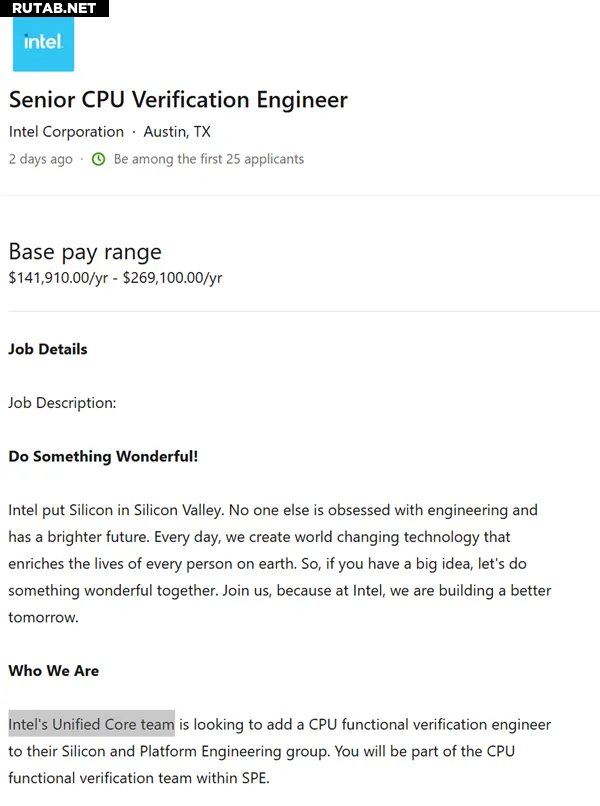Click the "functional verification team within SPE" line

click(138, 778)
